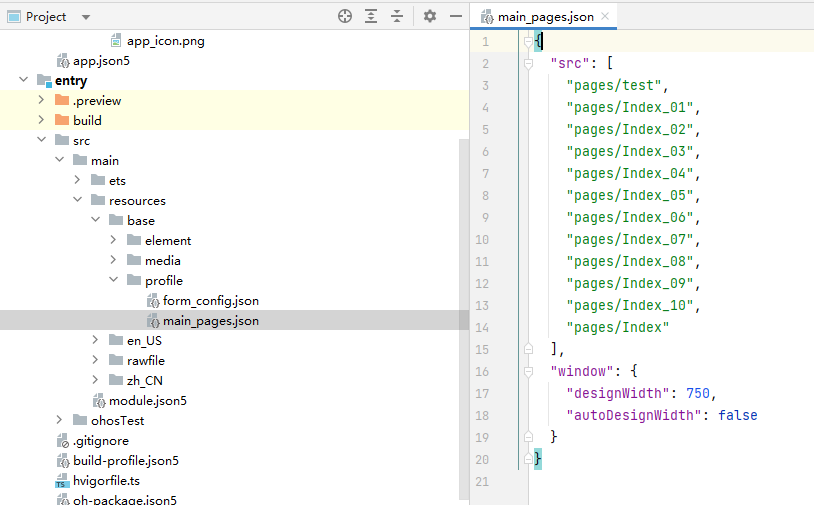Expand the ohosTest folder
The image size is (814, 505).
(60, 420)
